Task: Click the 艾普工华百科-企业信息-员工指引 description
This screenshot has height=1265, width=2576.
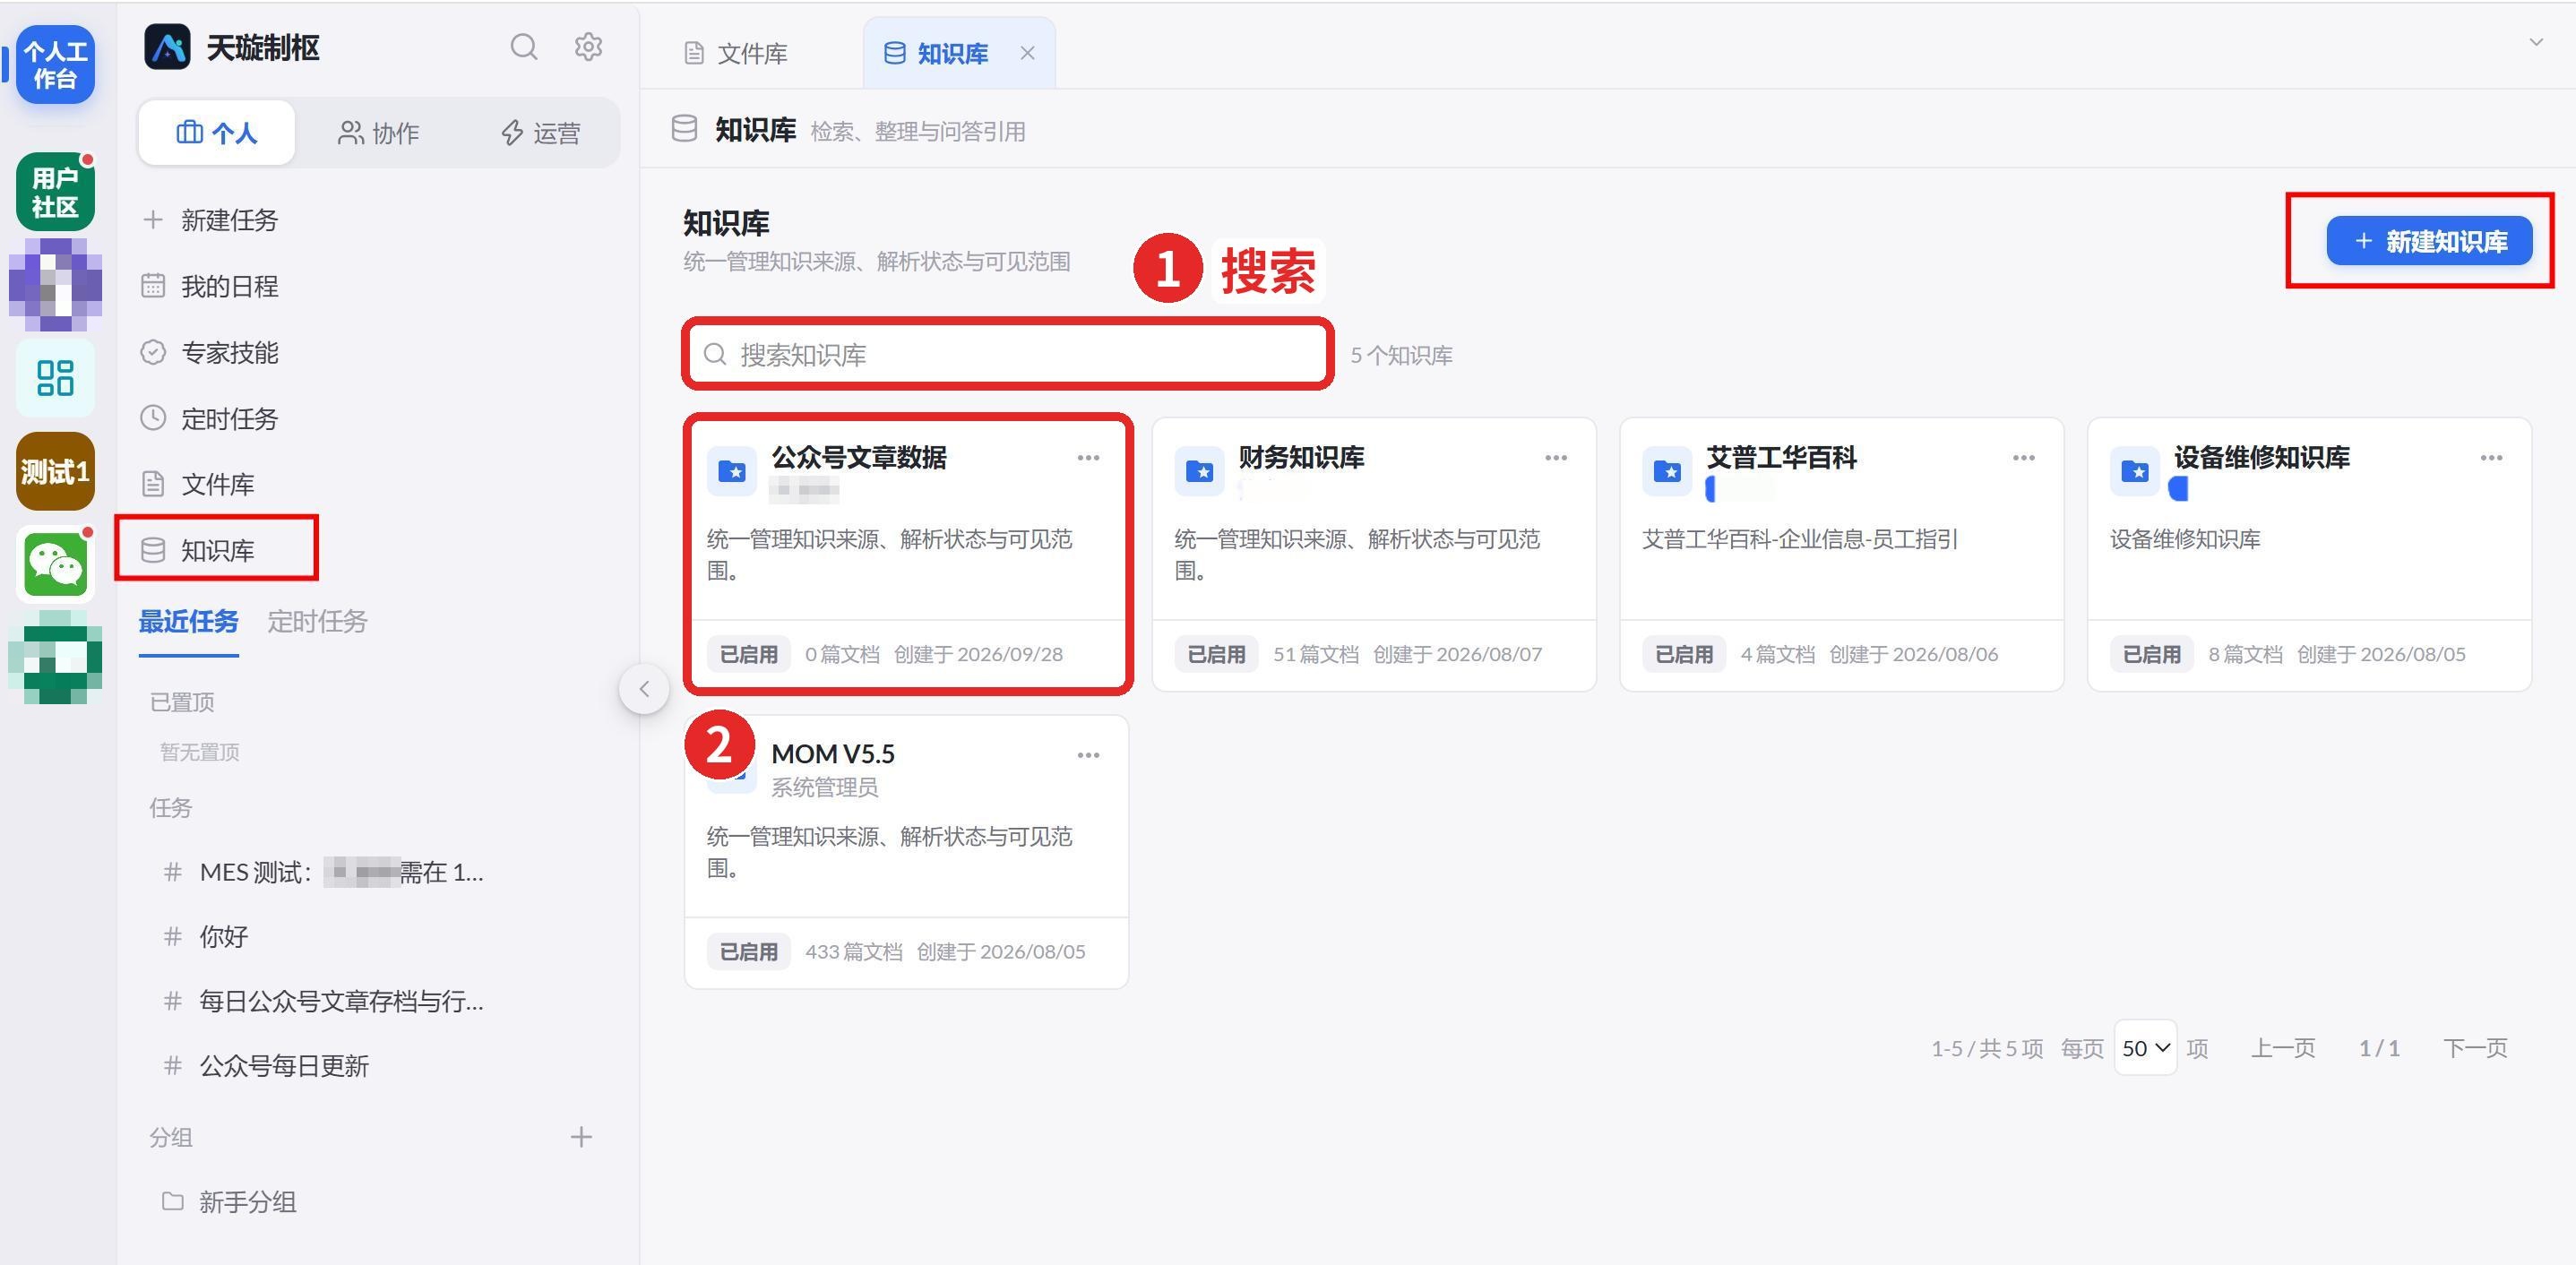Action: click(1799, 539)
